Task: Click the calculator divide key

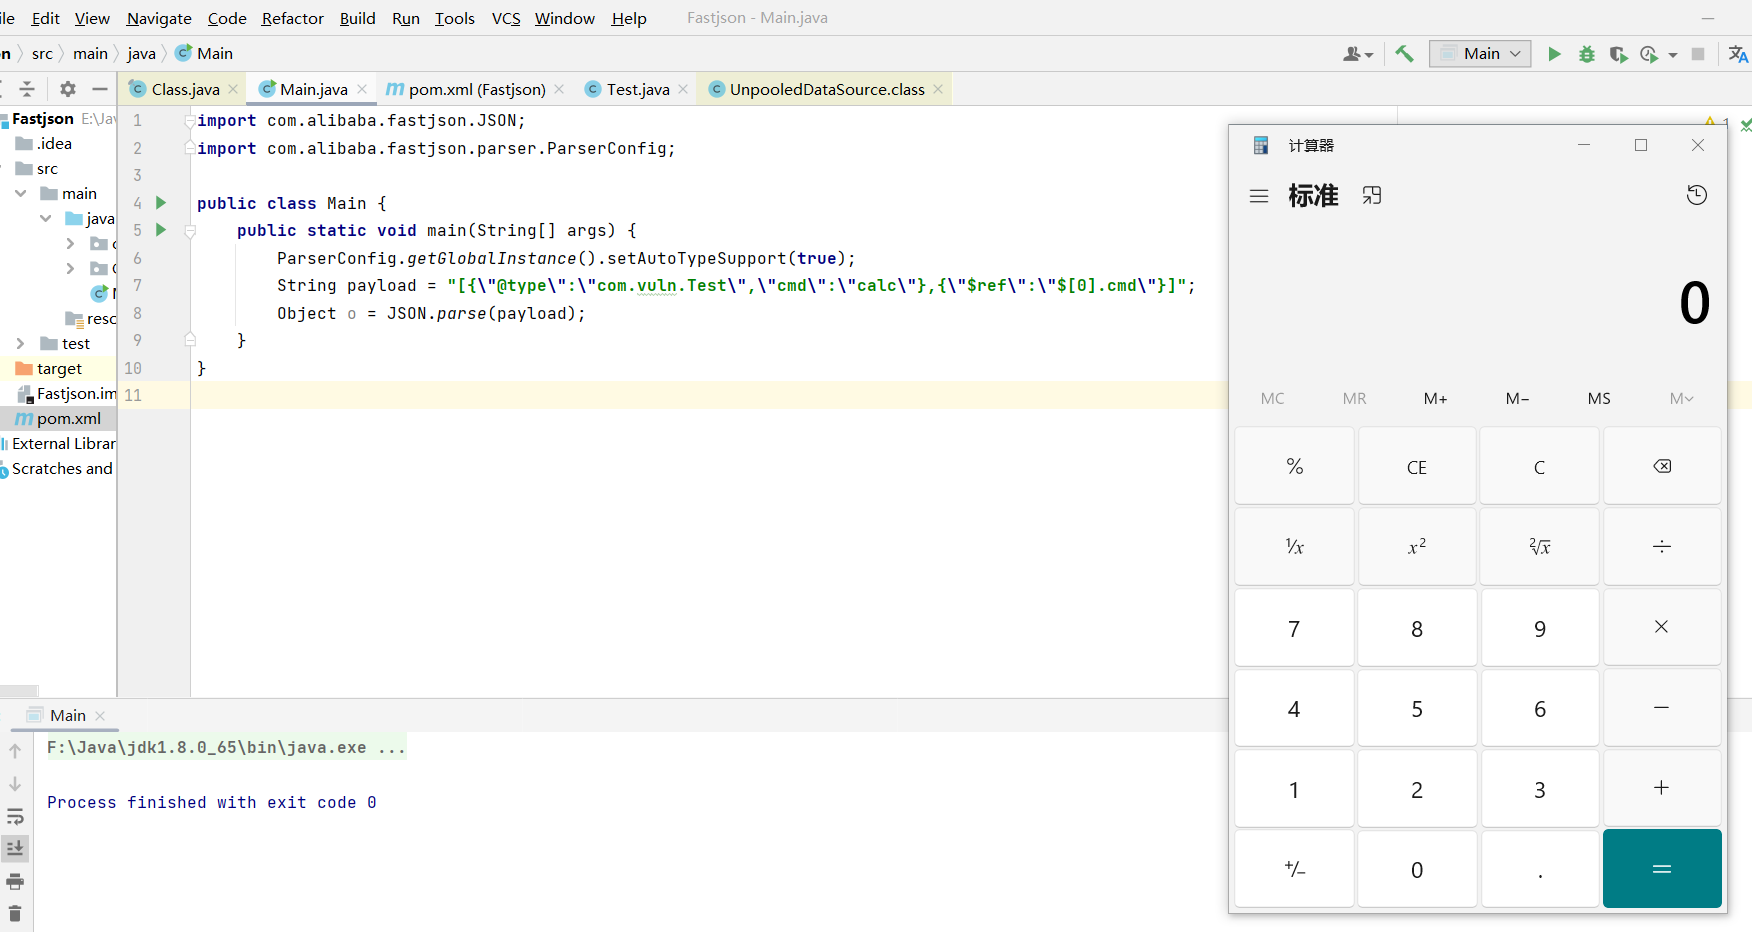Action: pos(1662,546)
